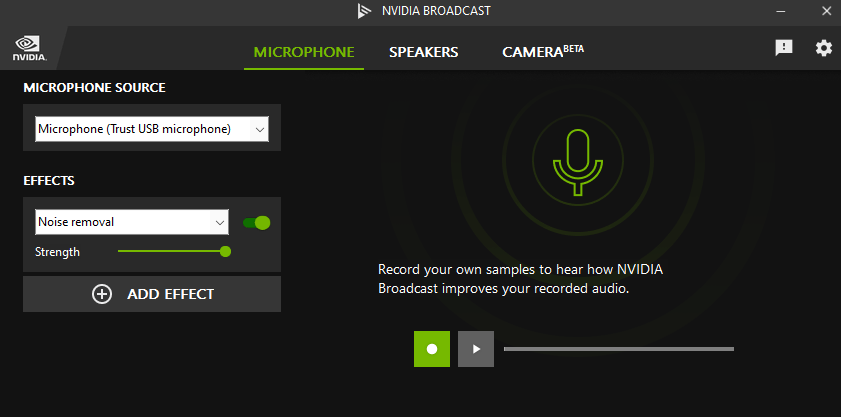Click the audio playback progress bar
This screenshot has height=417, width=841.
tap(618, 349)
